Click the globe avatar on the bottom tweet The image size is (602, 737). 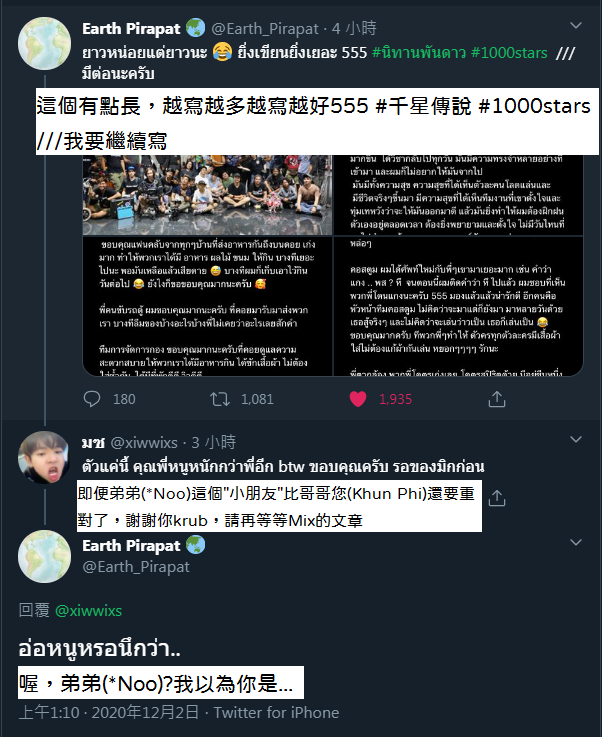pos(44,557)
